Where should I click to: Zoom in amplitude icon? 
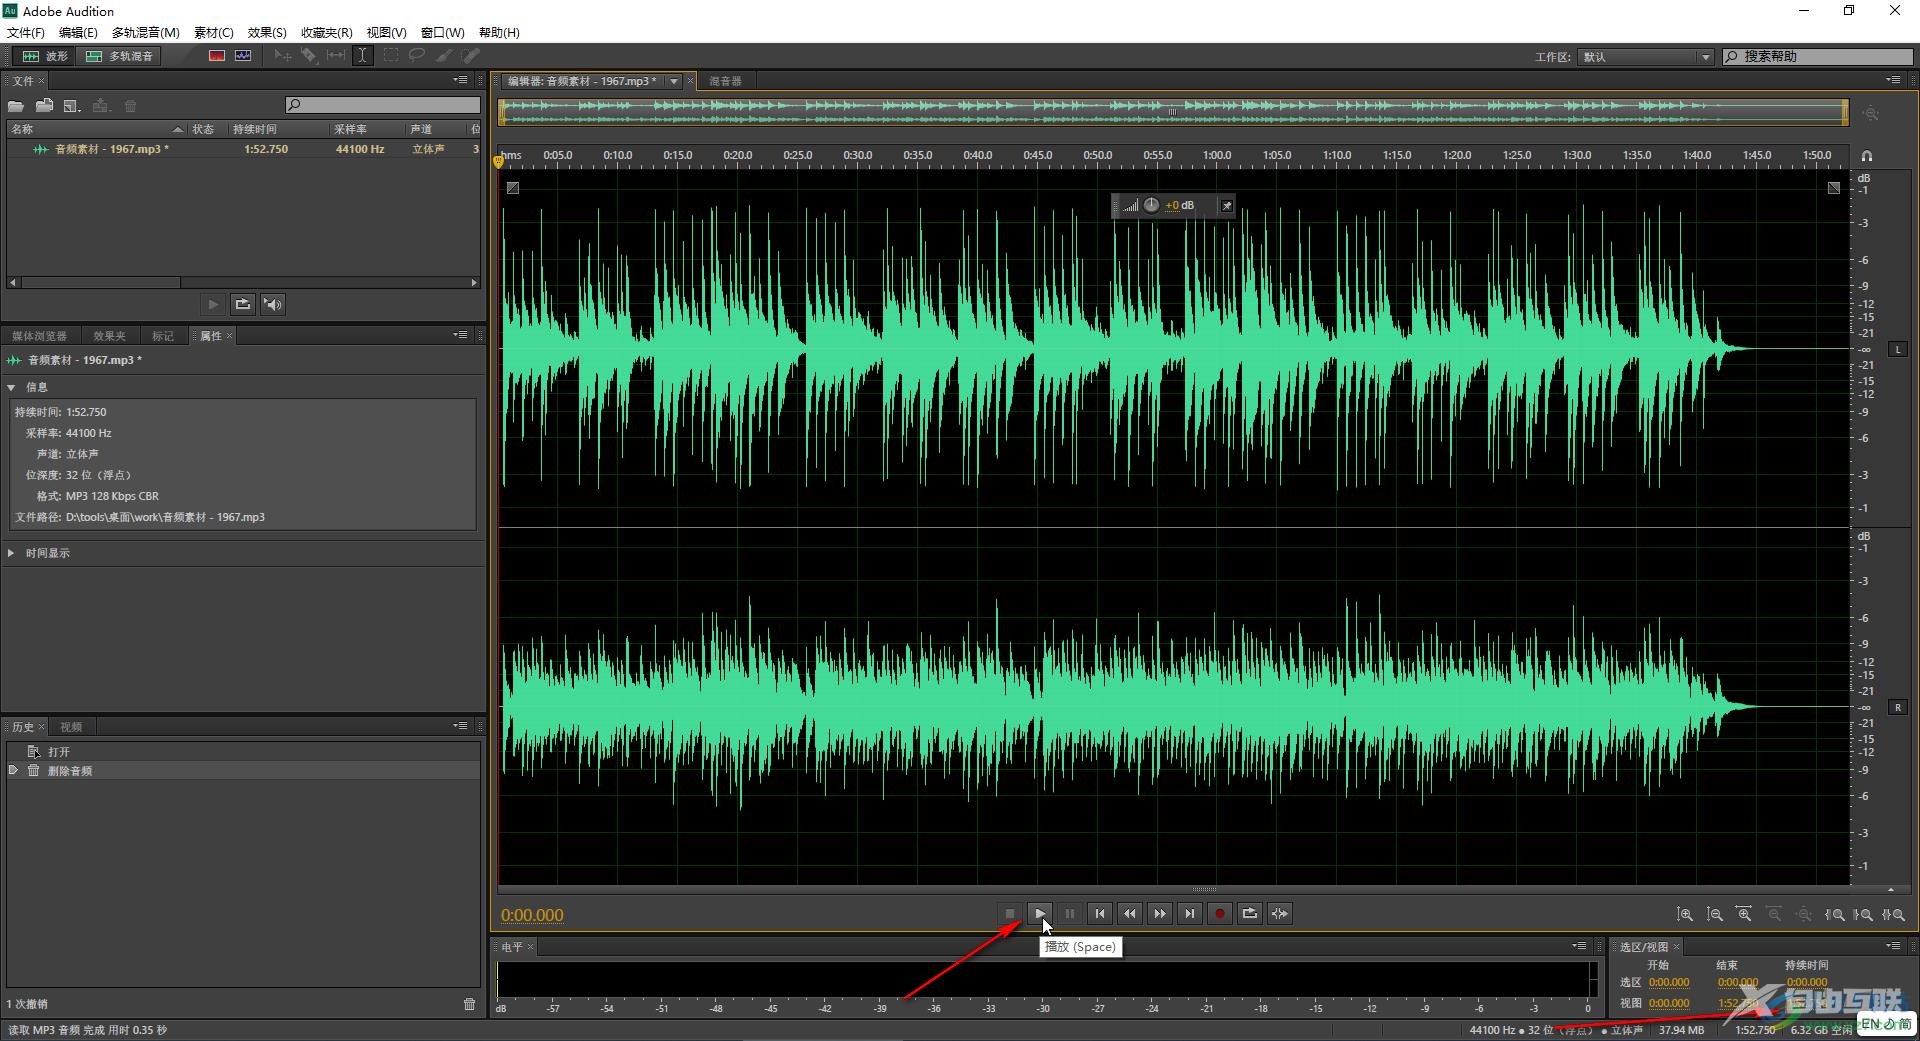click(x=1685, y=915)
